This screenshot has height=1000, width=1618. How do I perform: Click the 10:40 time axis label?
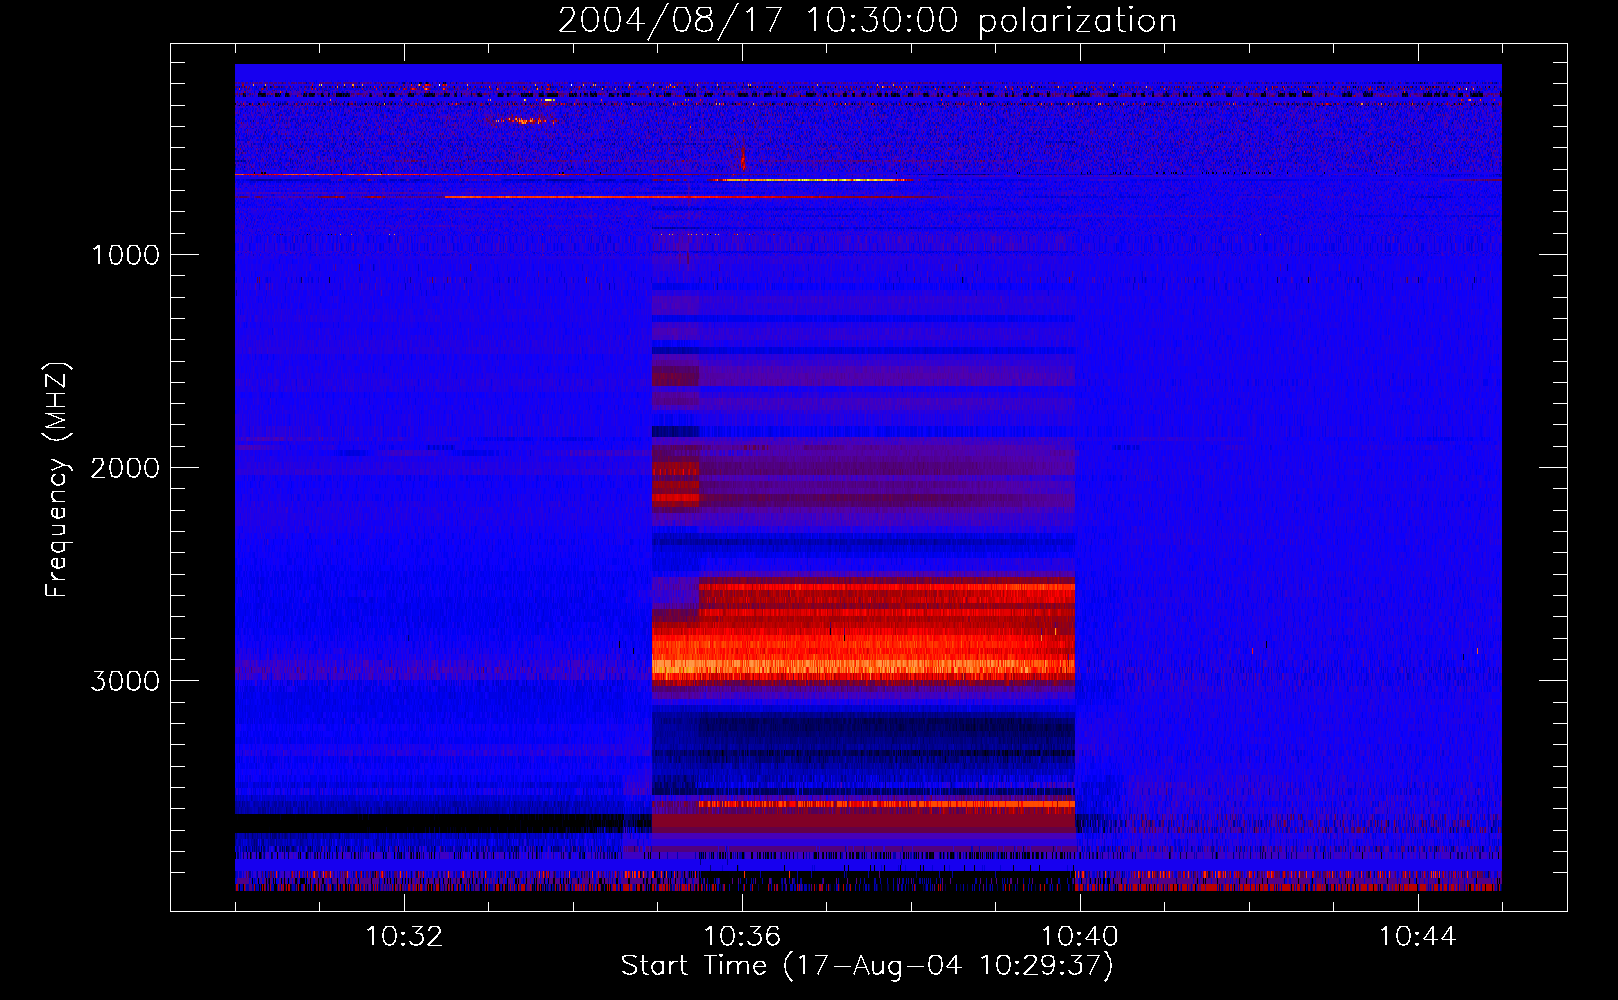pos(1080,937)
